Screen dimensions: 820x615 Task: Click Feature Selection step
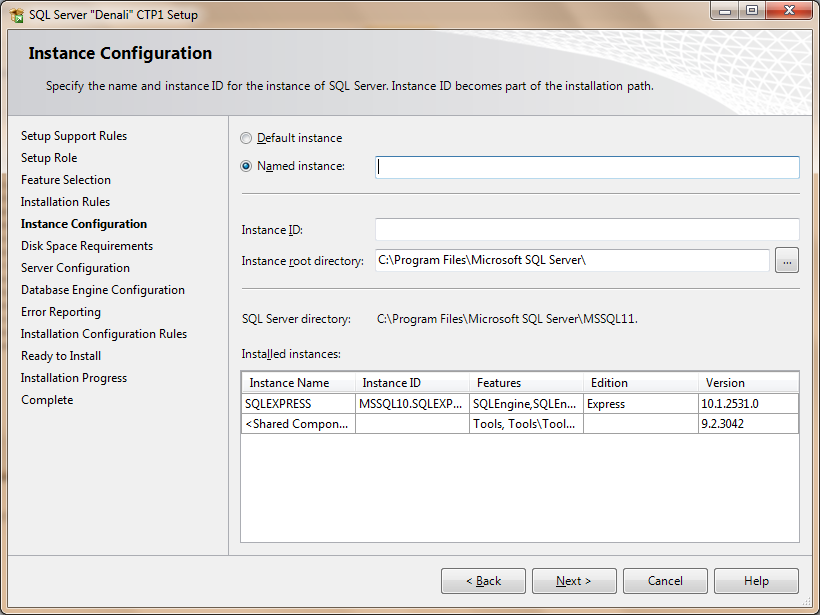pos(66,180)
